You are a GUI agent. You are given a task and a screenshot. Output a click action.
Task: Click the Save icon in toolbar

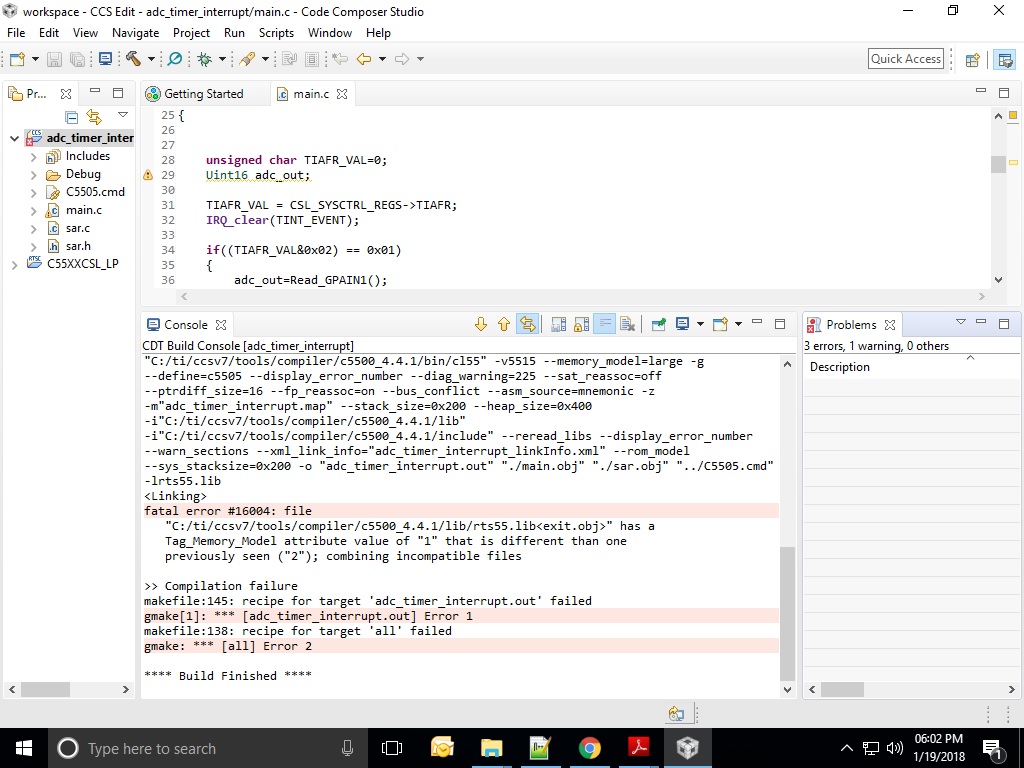(54, 59)
